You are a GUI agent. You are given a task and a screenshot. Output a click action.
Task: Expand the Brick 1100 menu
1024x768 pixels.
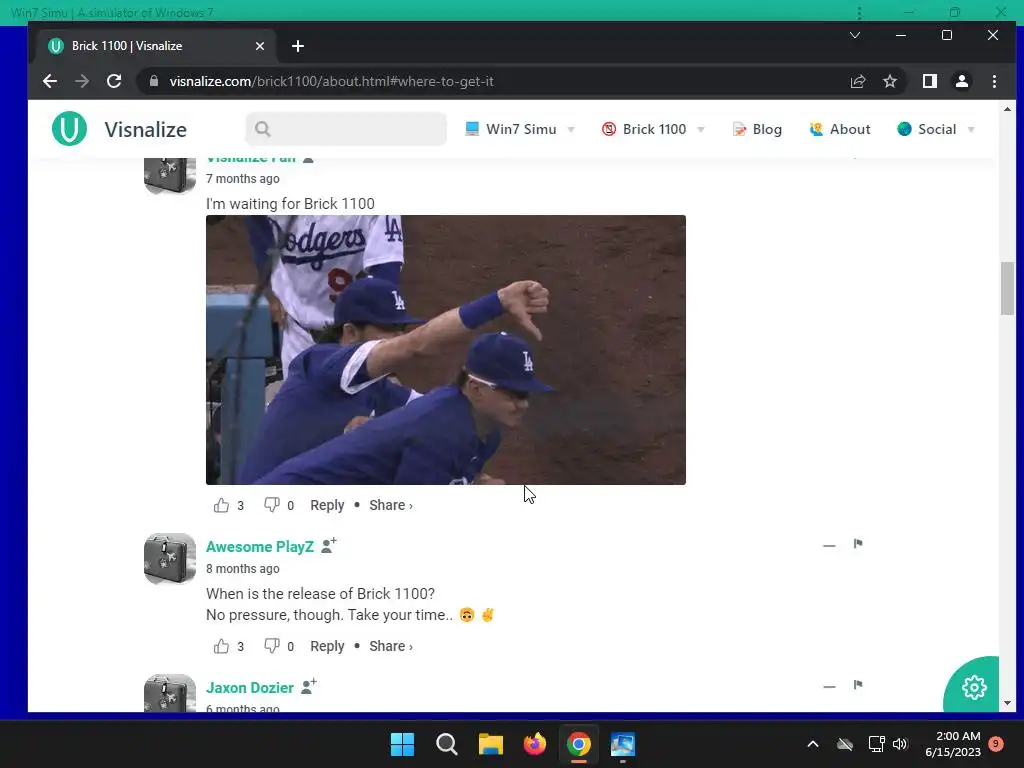(x=653, y=129)
